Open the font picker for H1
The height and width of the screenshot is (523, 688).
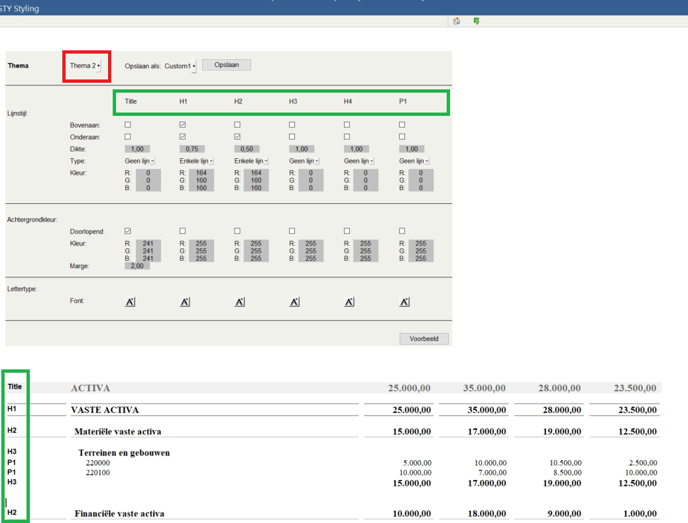click(185, 302)
